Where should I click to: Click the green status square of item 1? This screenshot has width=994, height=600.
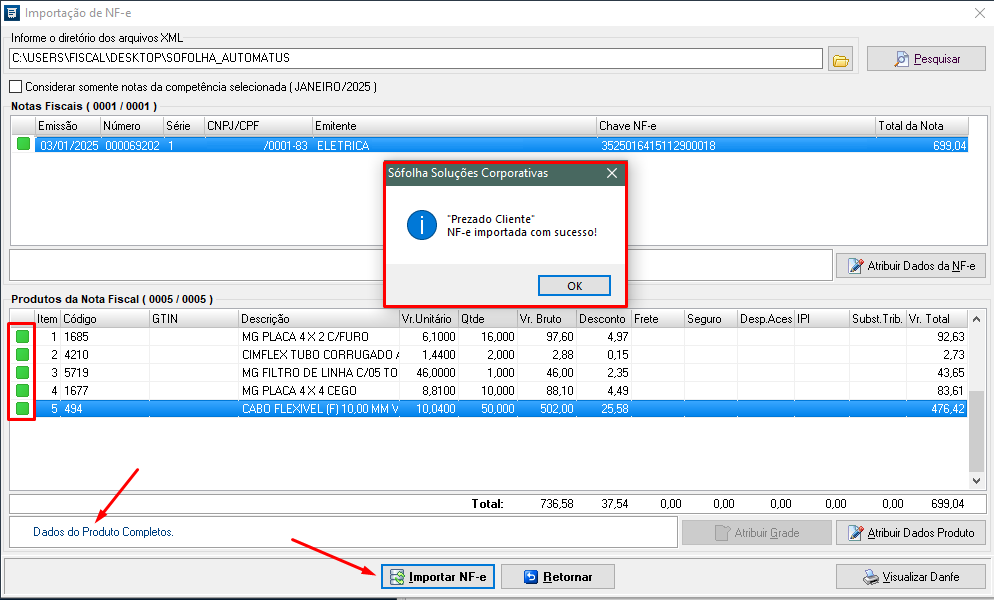coord(23,337)
